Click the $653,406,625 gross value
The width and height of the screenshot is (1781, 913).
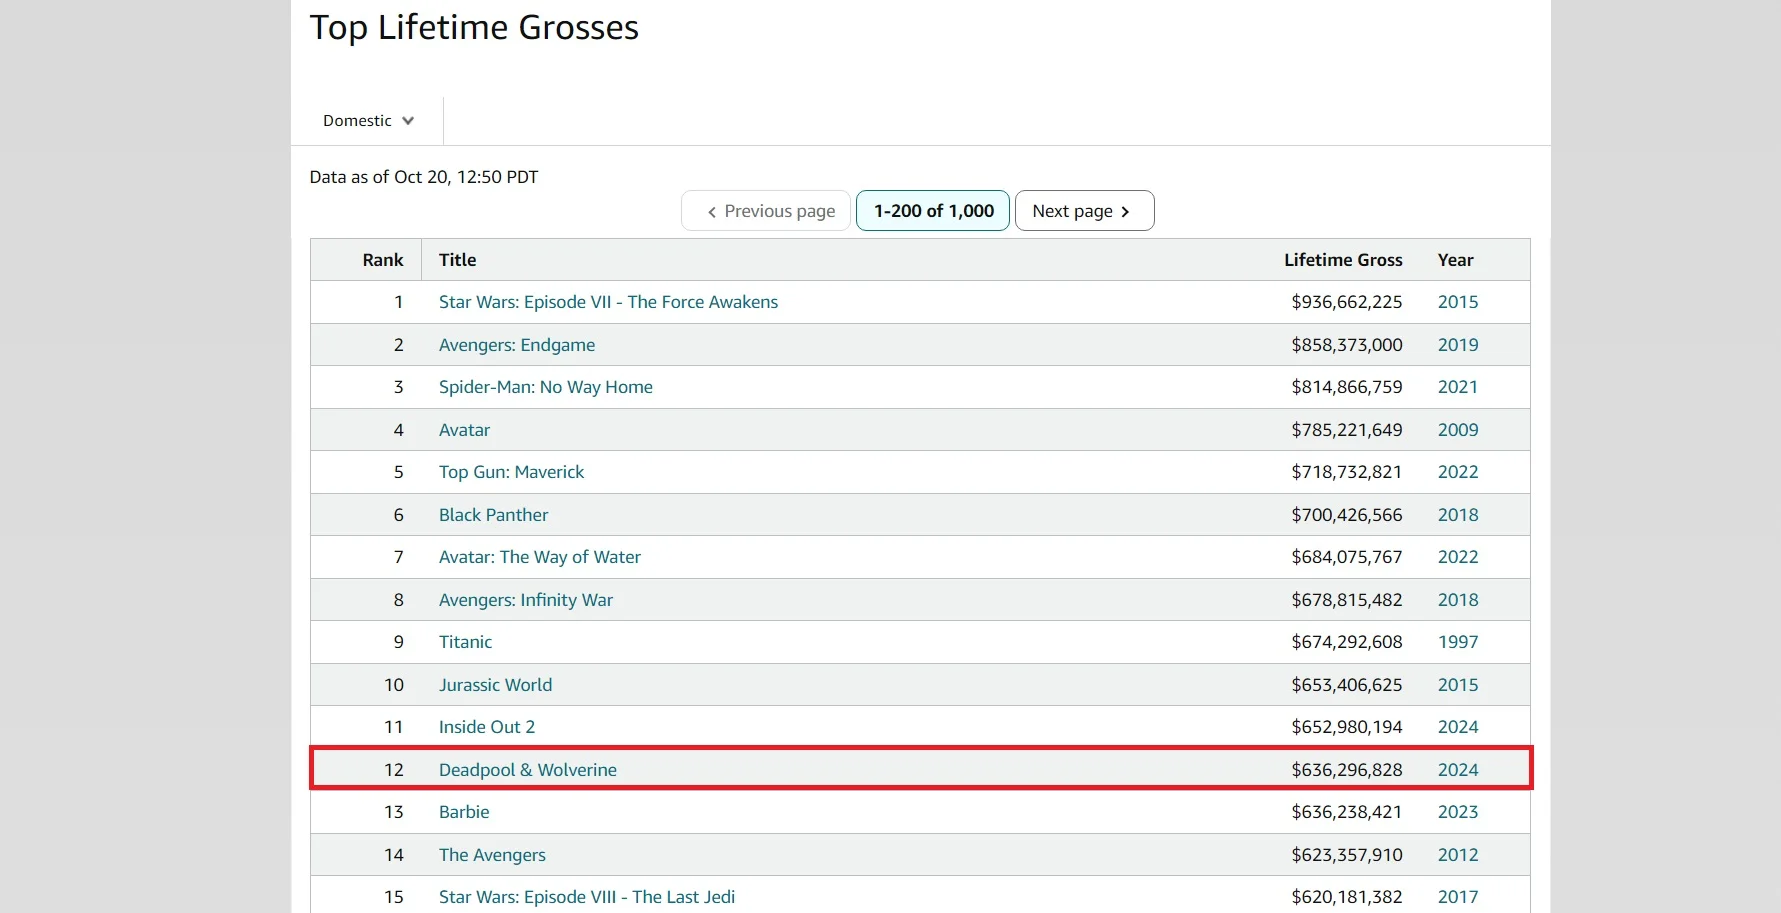point(1347,685)
